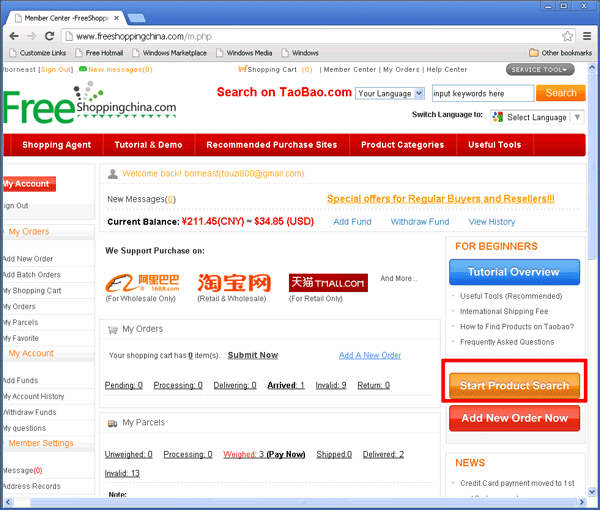Expand the Service Tool dropdown
Screen dimensions: 600x510
[541, 70]
